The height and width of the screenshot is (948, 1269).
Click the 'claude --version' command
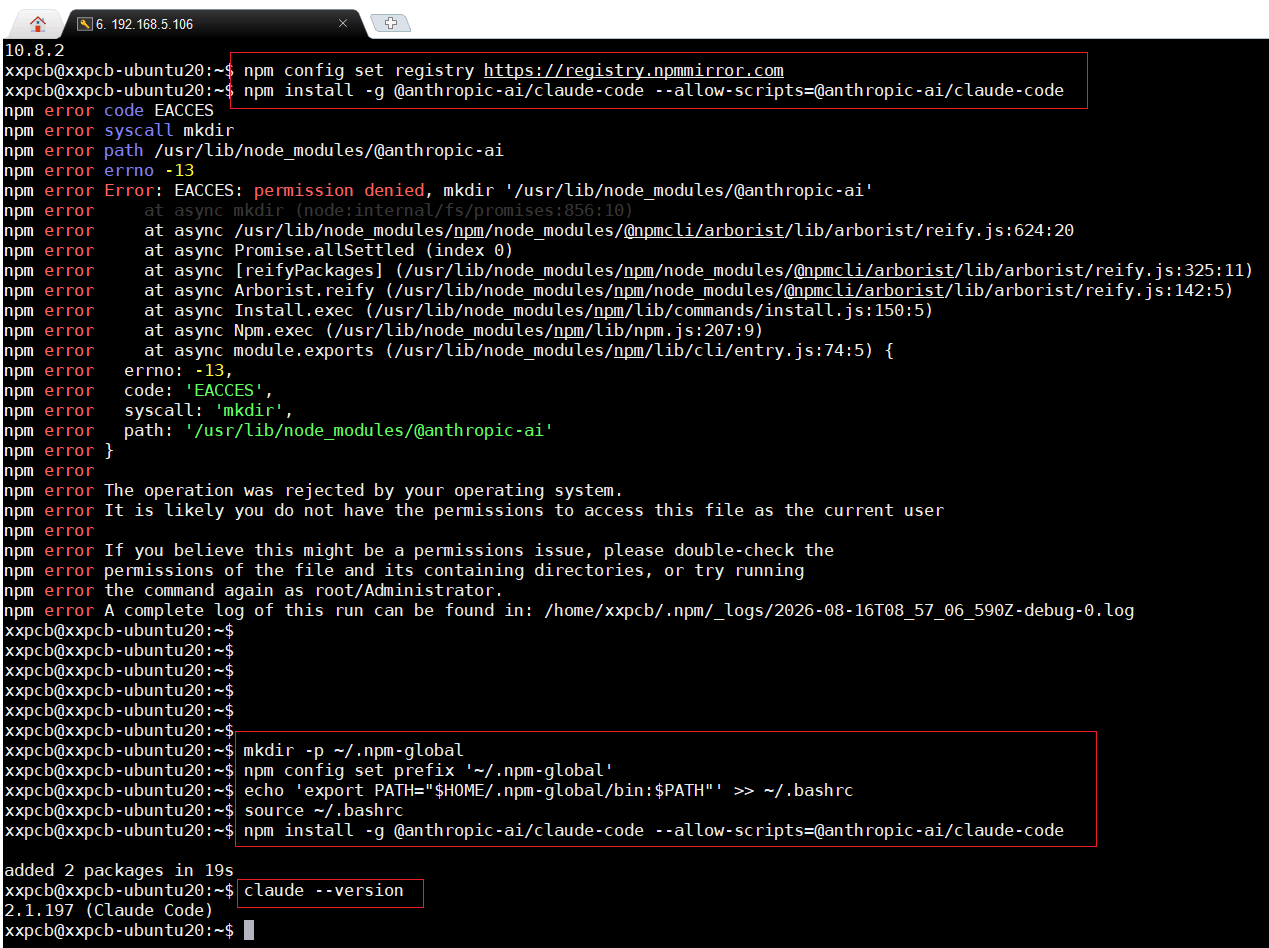324,890
